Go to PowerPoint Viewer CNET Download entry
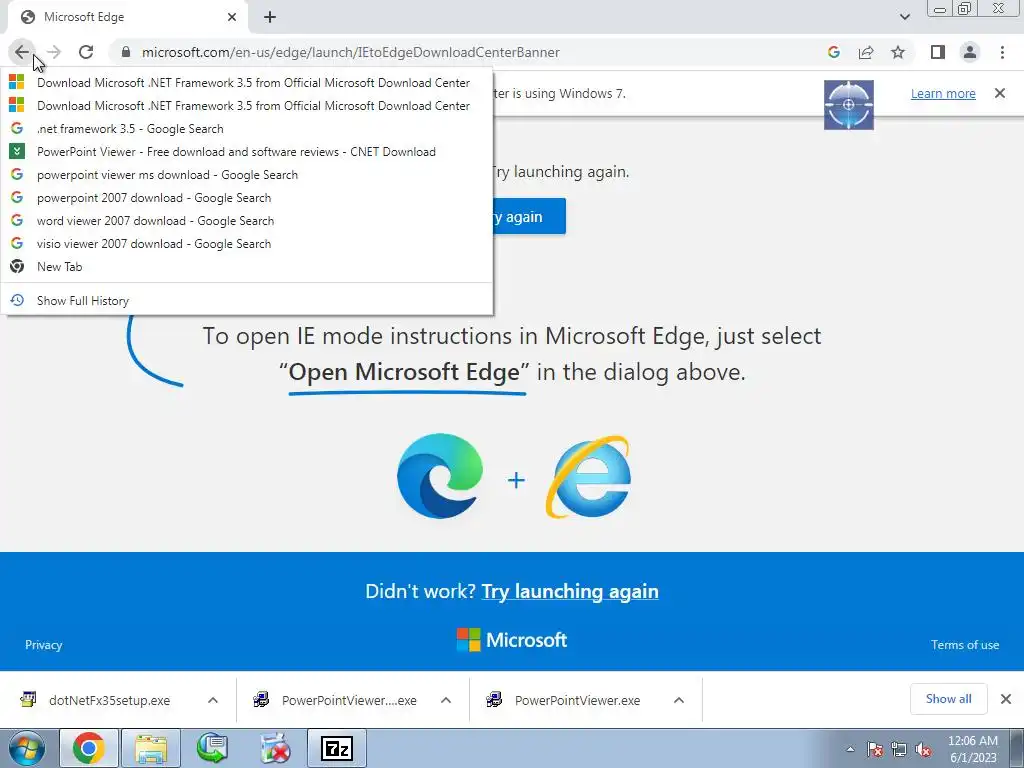Viewport: 1024px width, 768px height. tap(247, 152)
